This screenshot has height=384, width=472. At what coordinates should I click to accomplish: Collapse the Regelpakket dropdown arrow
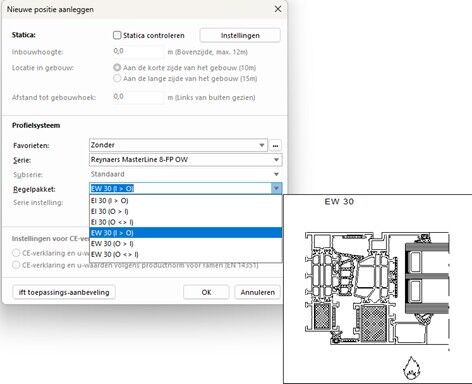(276, 189)
